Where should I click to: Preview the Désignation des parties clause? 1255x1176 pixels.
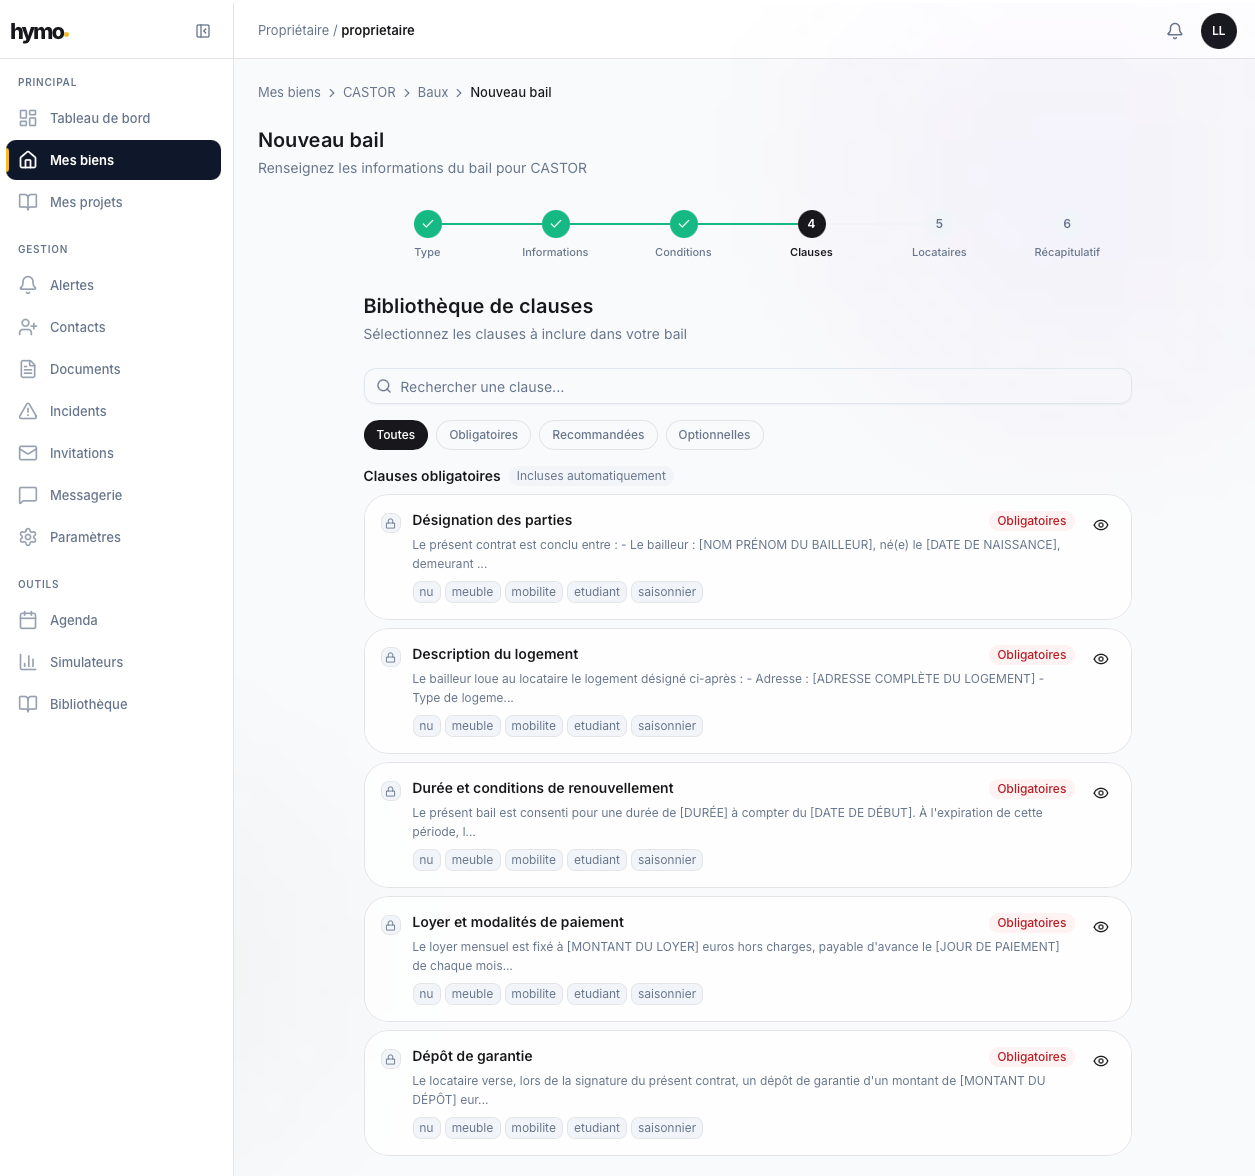click(1100, 525)
